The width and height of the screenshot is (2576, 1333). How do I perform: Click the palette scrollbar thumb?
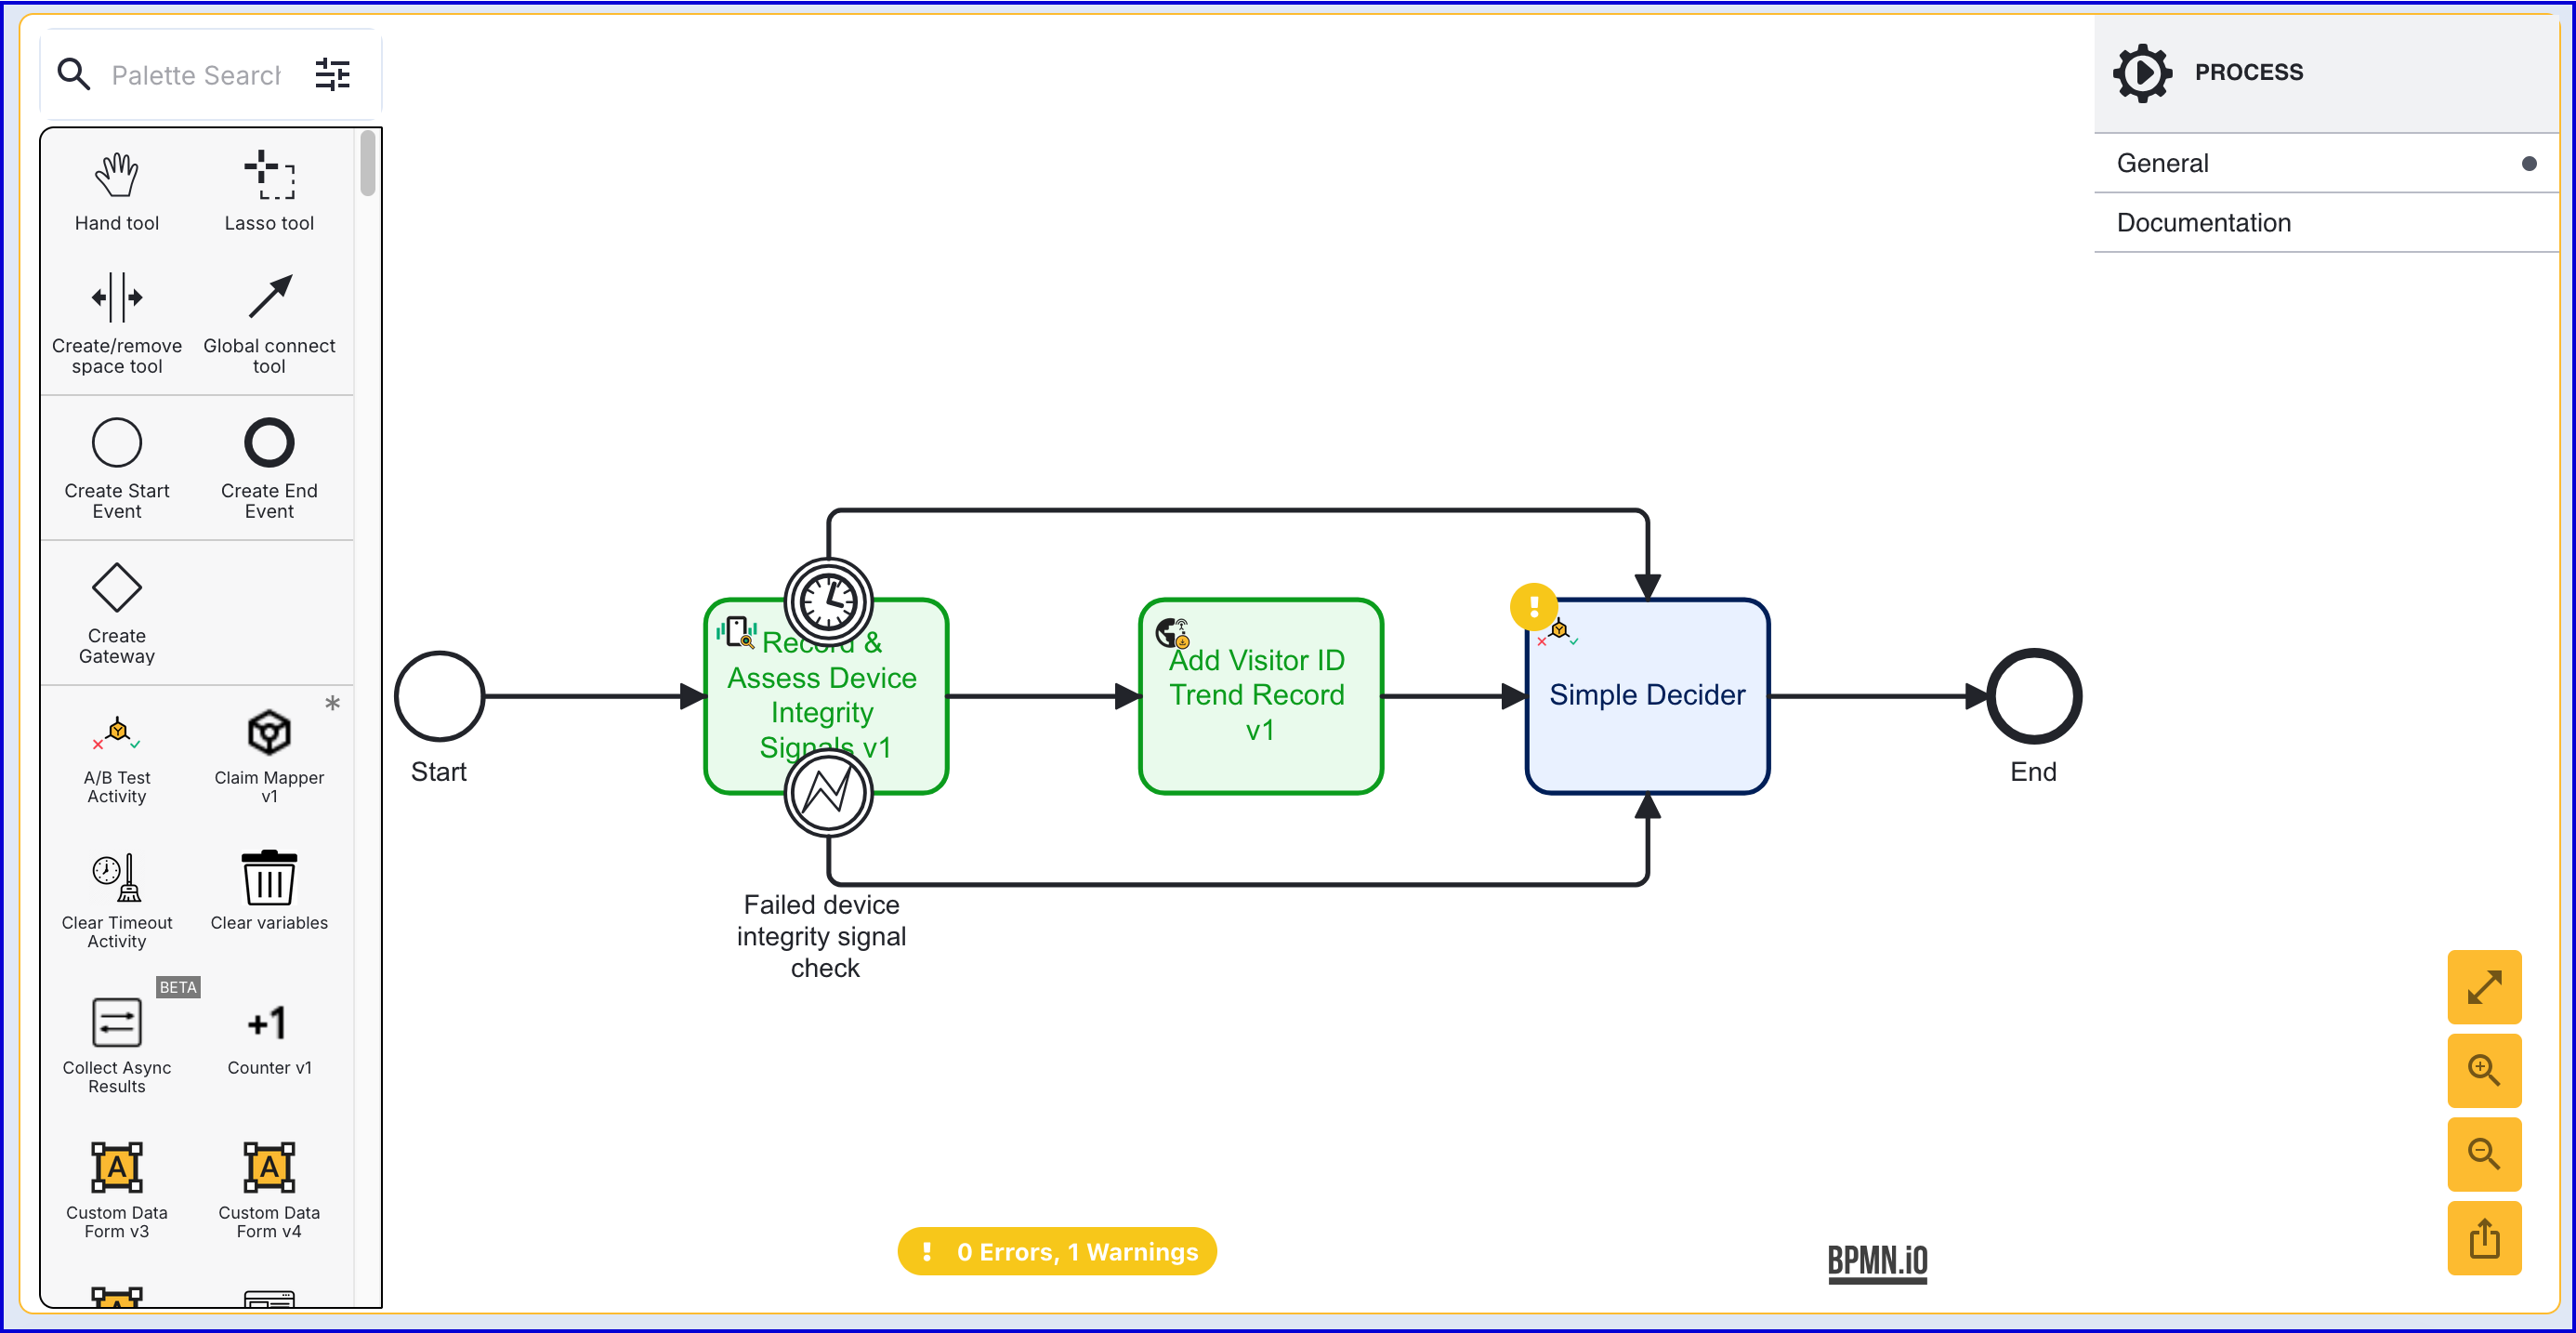pos(368,163)
